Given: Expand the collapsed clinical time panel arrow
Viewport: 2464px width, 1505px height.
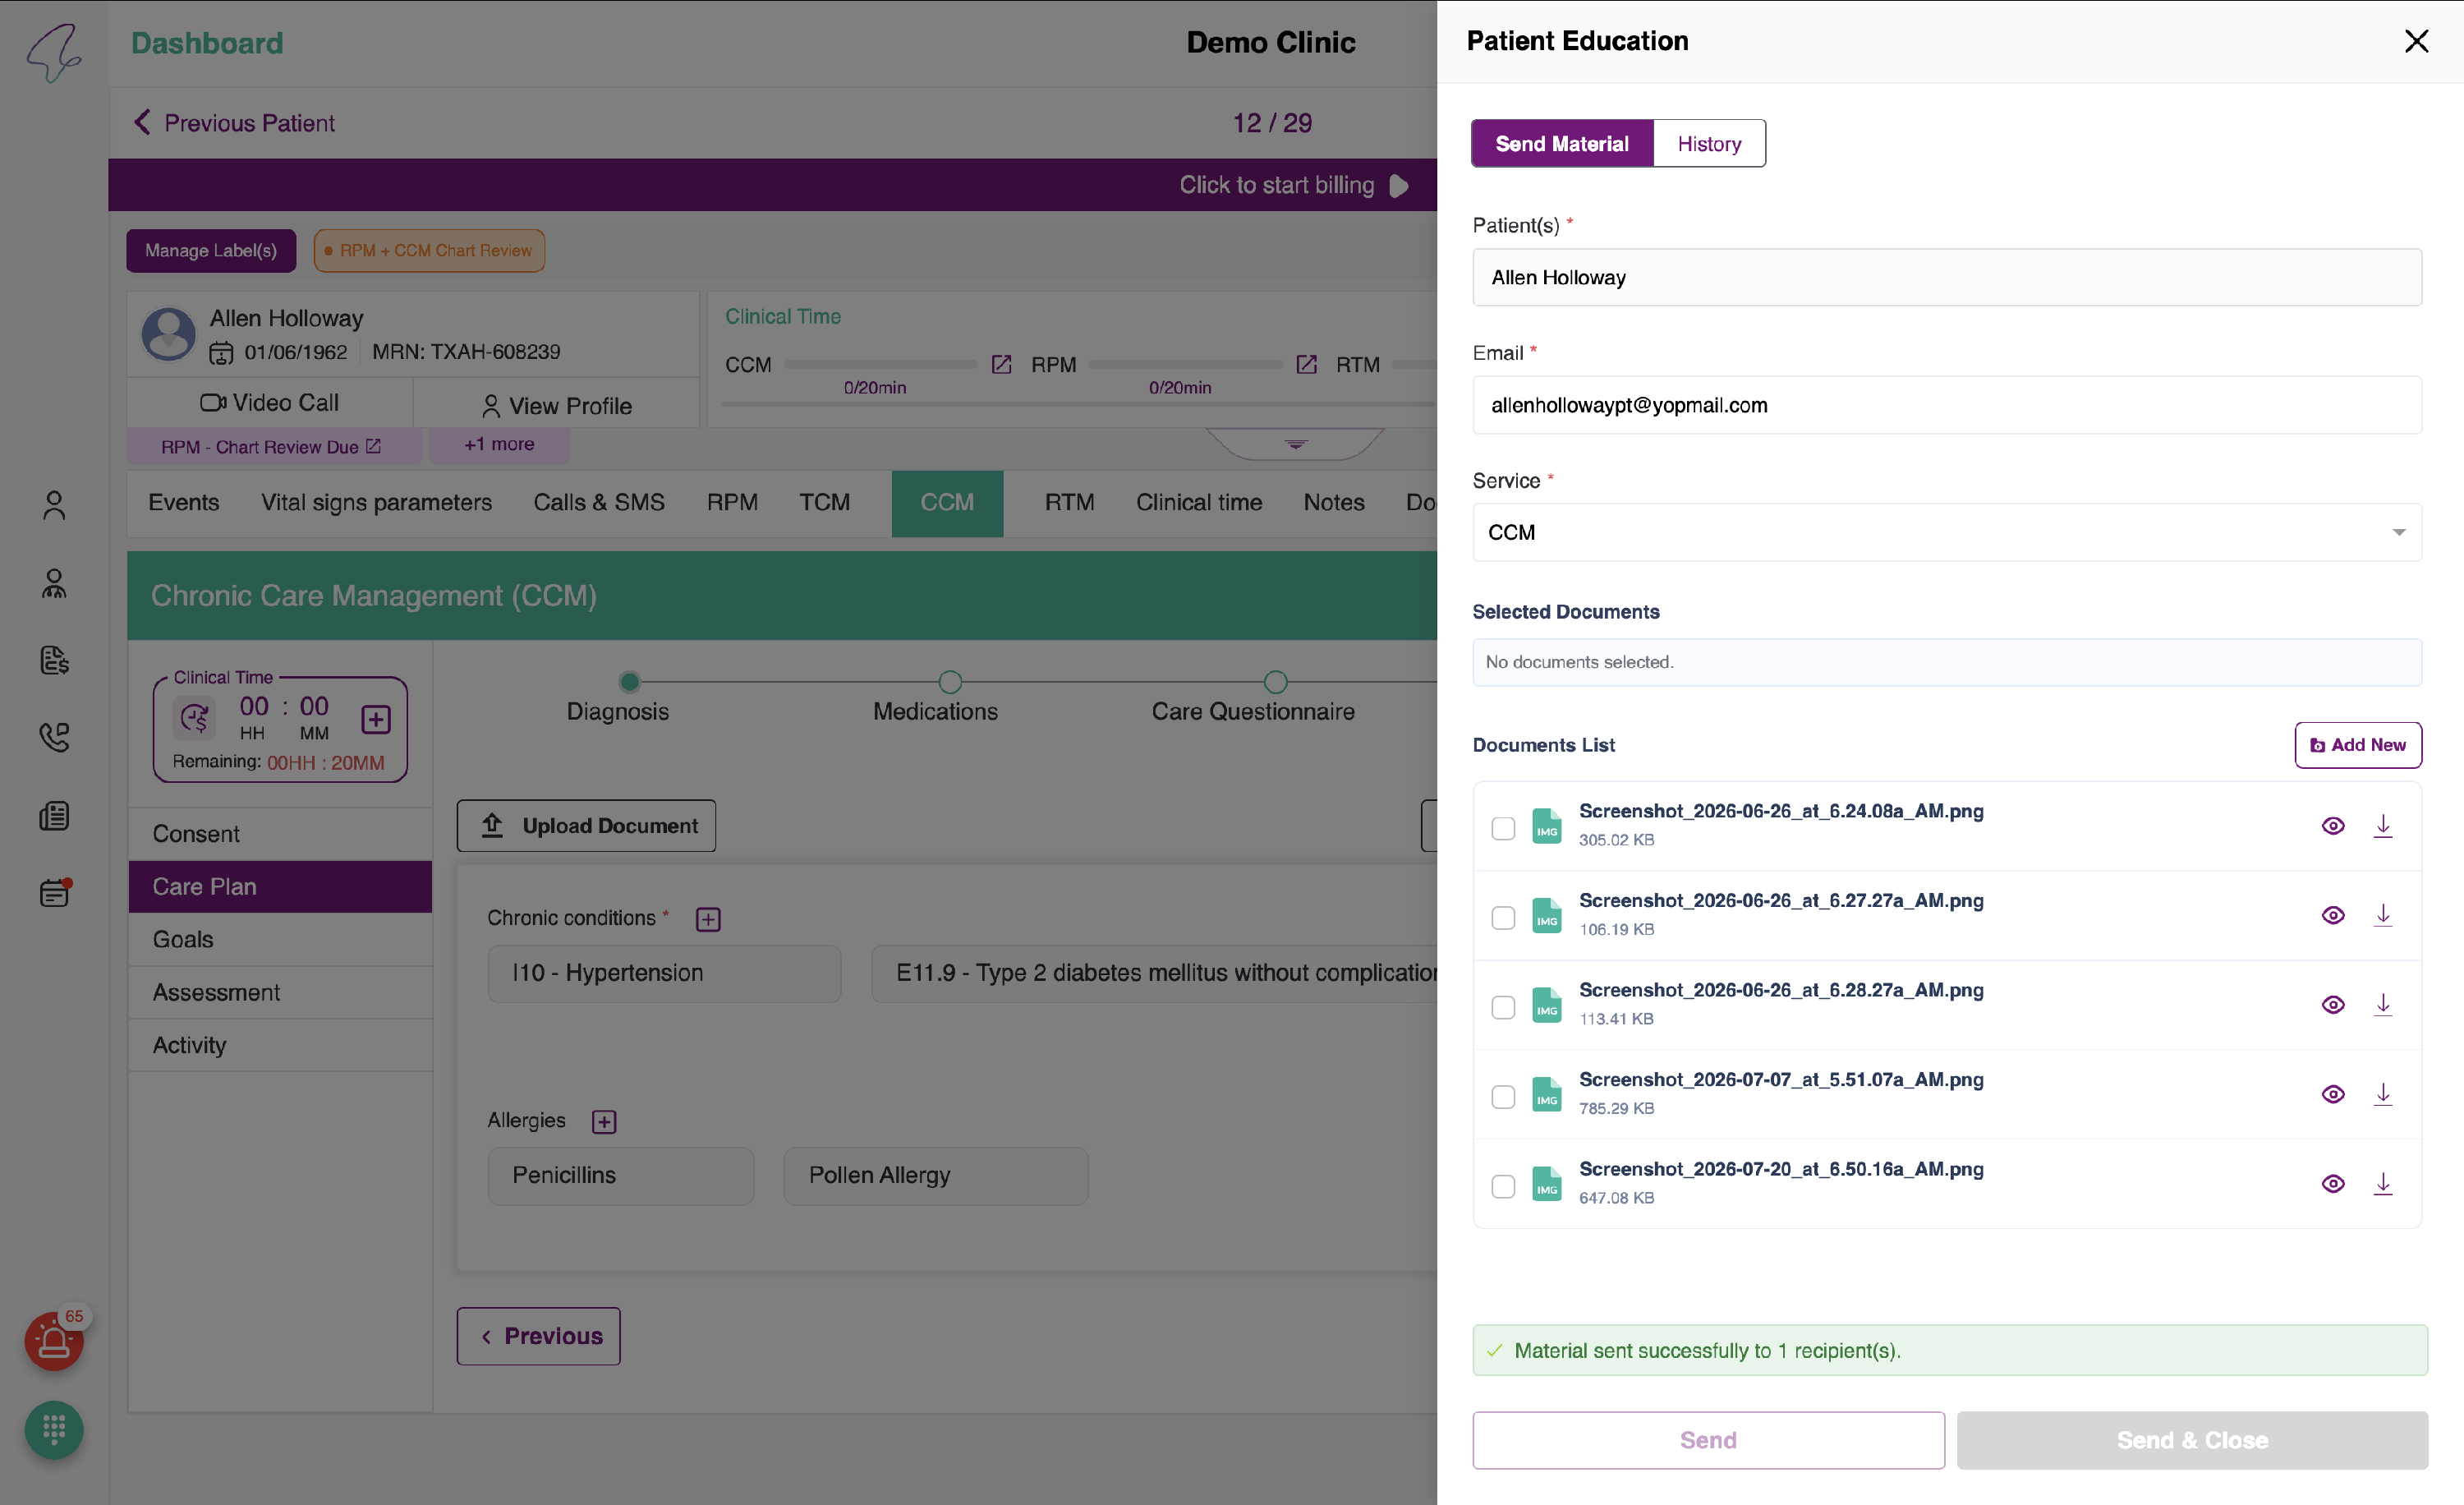Looking at the screenshot, I should click(x=1295, y=443).
